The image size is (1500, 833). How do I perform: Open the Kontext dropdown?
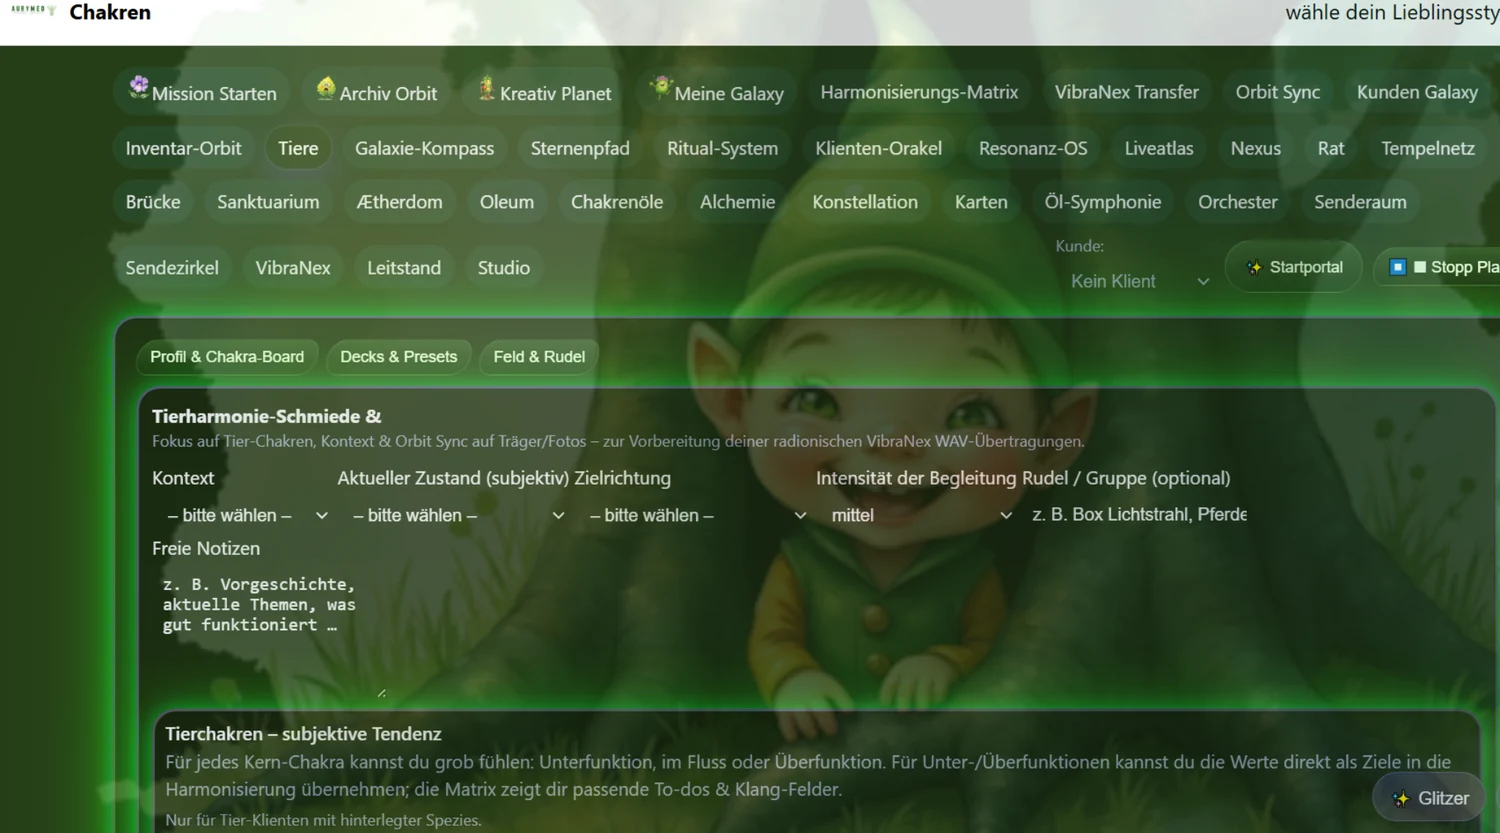(245, 515)
